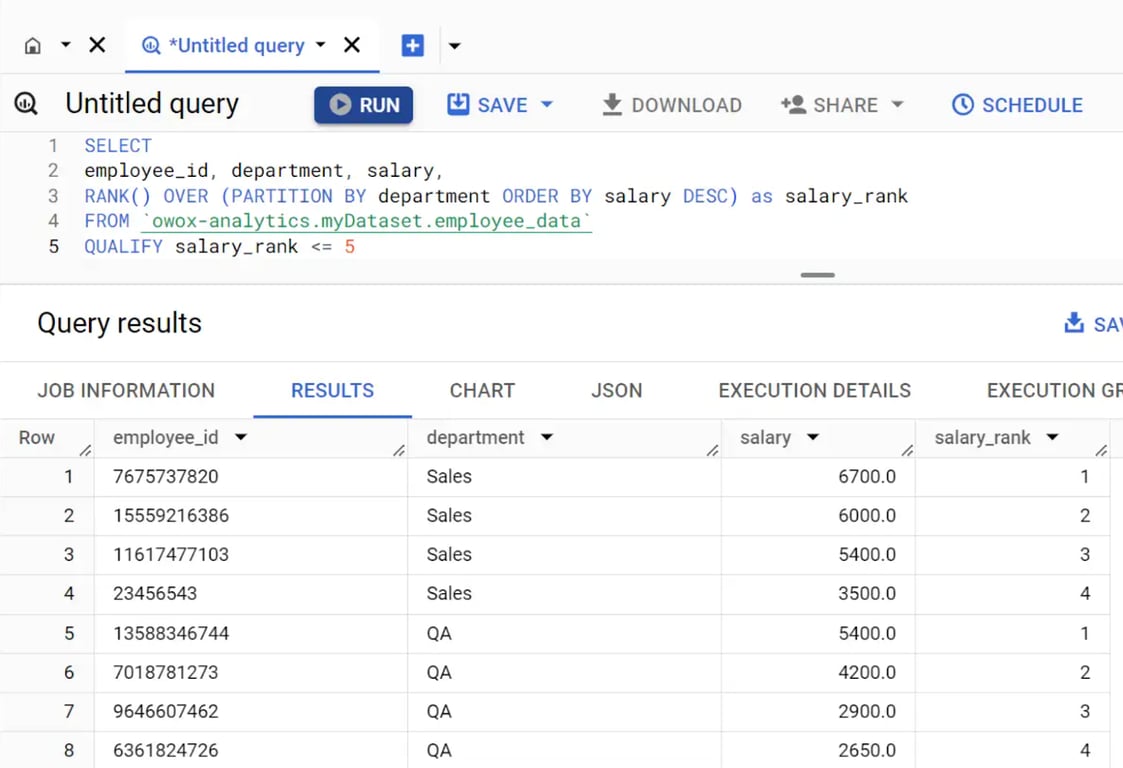This screenshot has height=768, width=1123.
Task: Click the home tab icon
Action: pos(32,46)
